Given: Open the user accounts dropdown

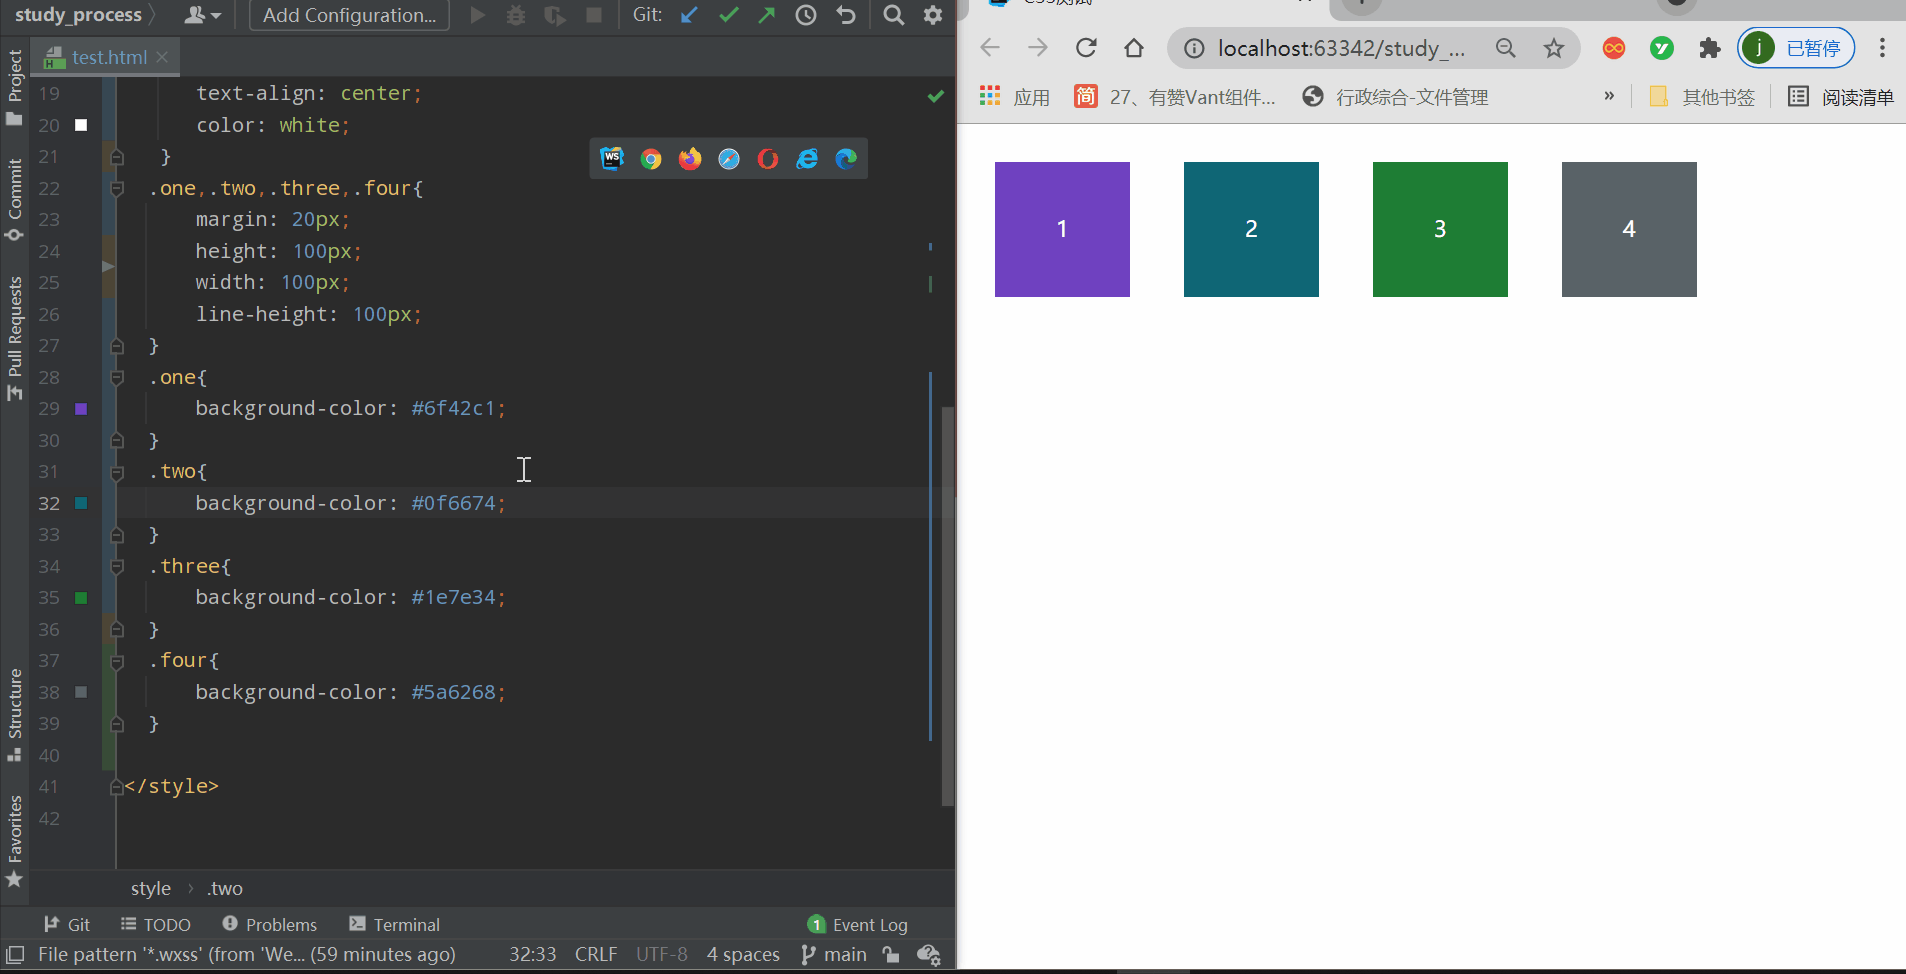Looking at the screenshot, I should pyautogui.click(x=203, y=15).
